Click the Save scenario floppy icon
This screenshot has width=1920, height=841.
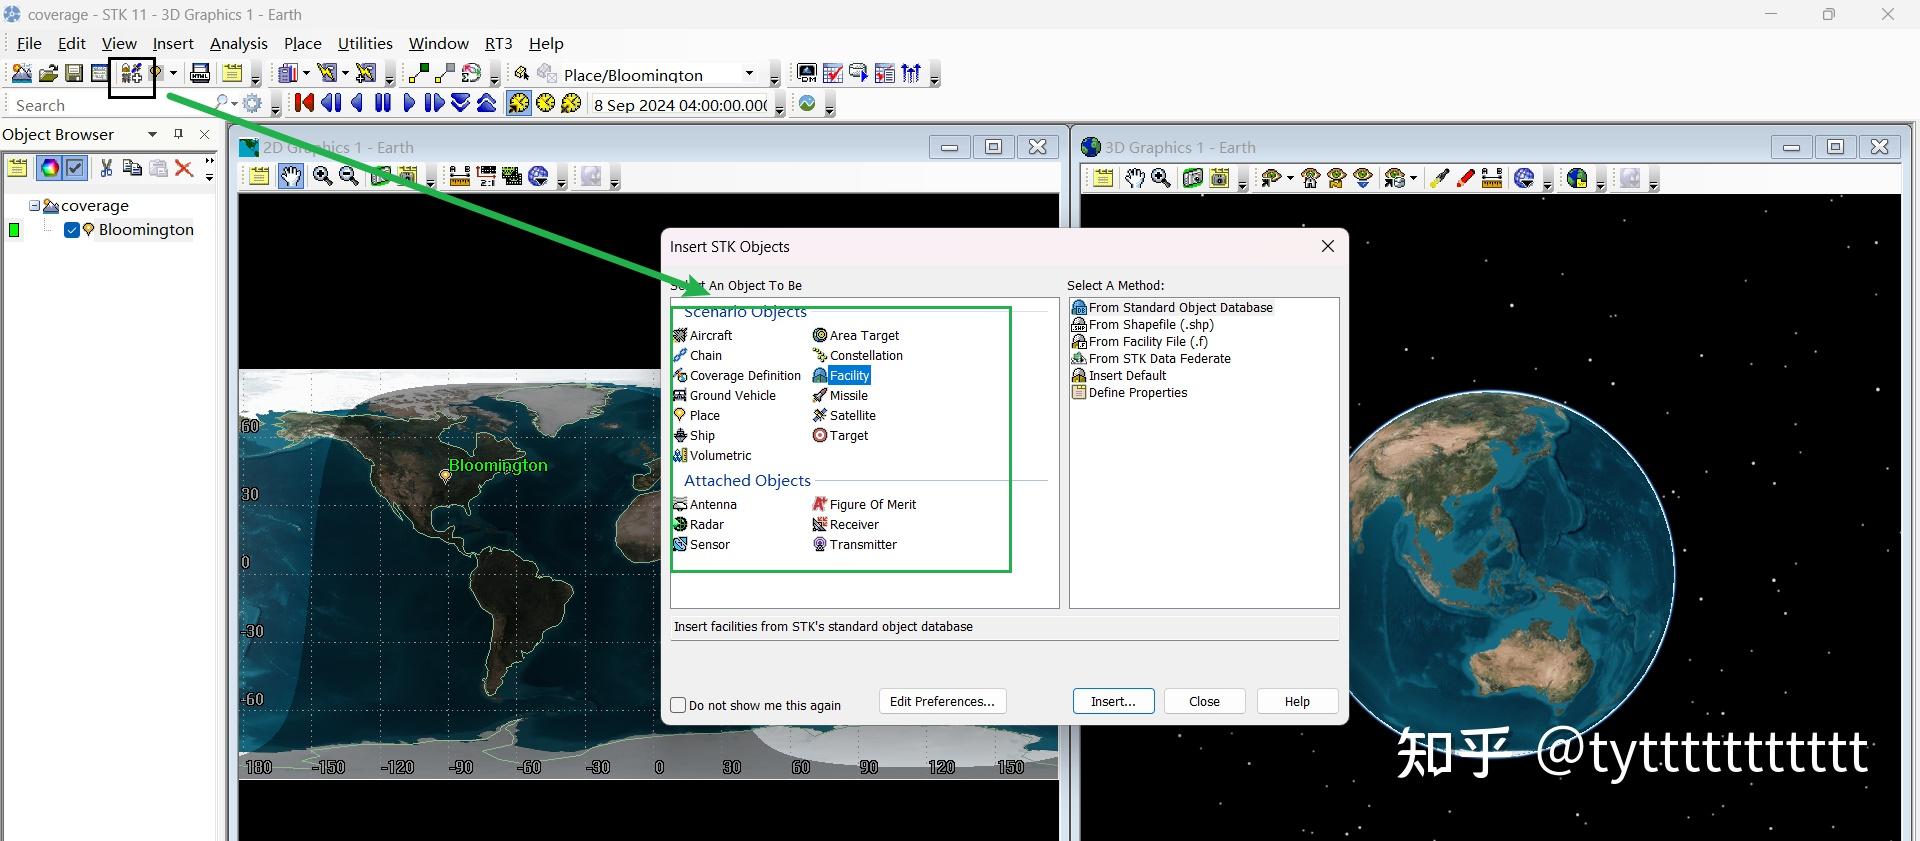[74, 73]
